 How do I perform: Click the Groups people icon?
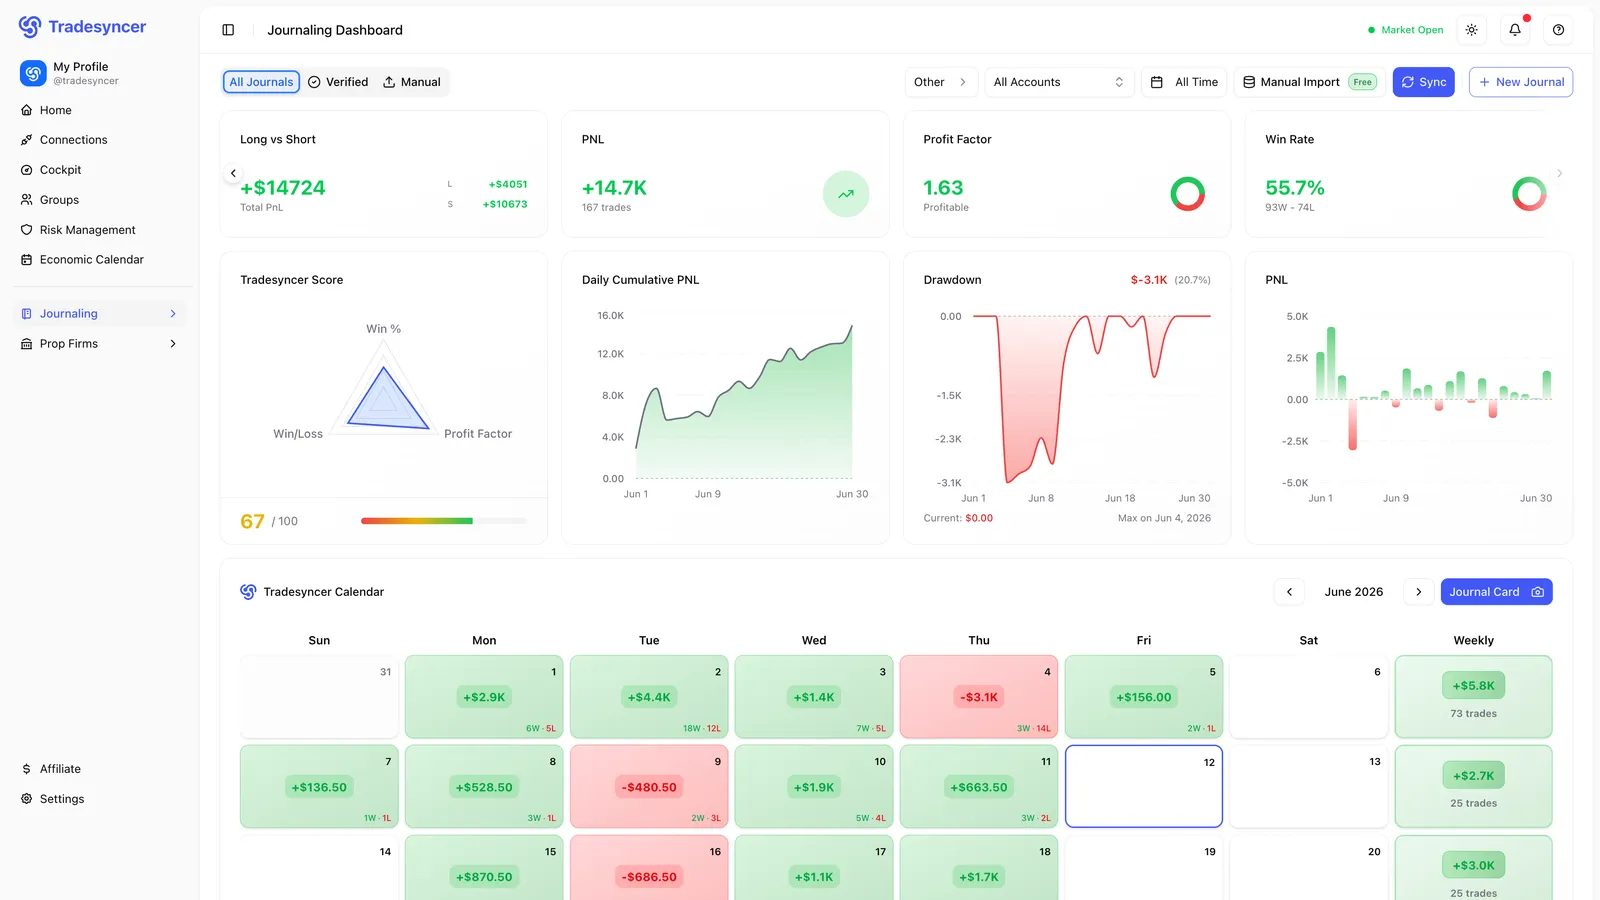click(x=27, y=200)
